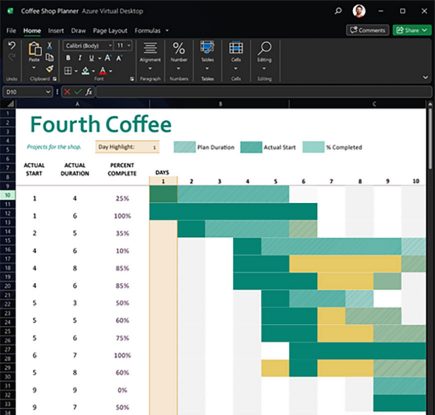
Task: Expand the fill color dropdown arrow
Action: tap(93, 71)
